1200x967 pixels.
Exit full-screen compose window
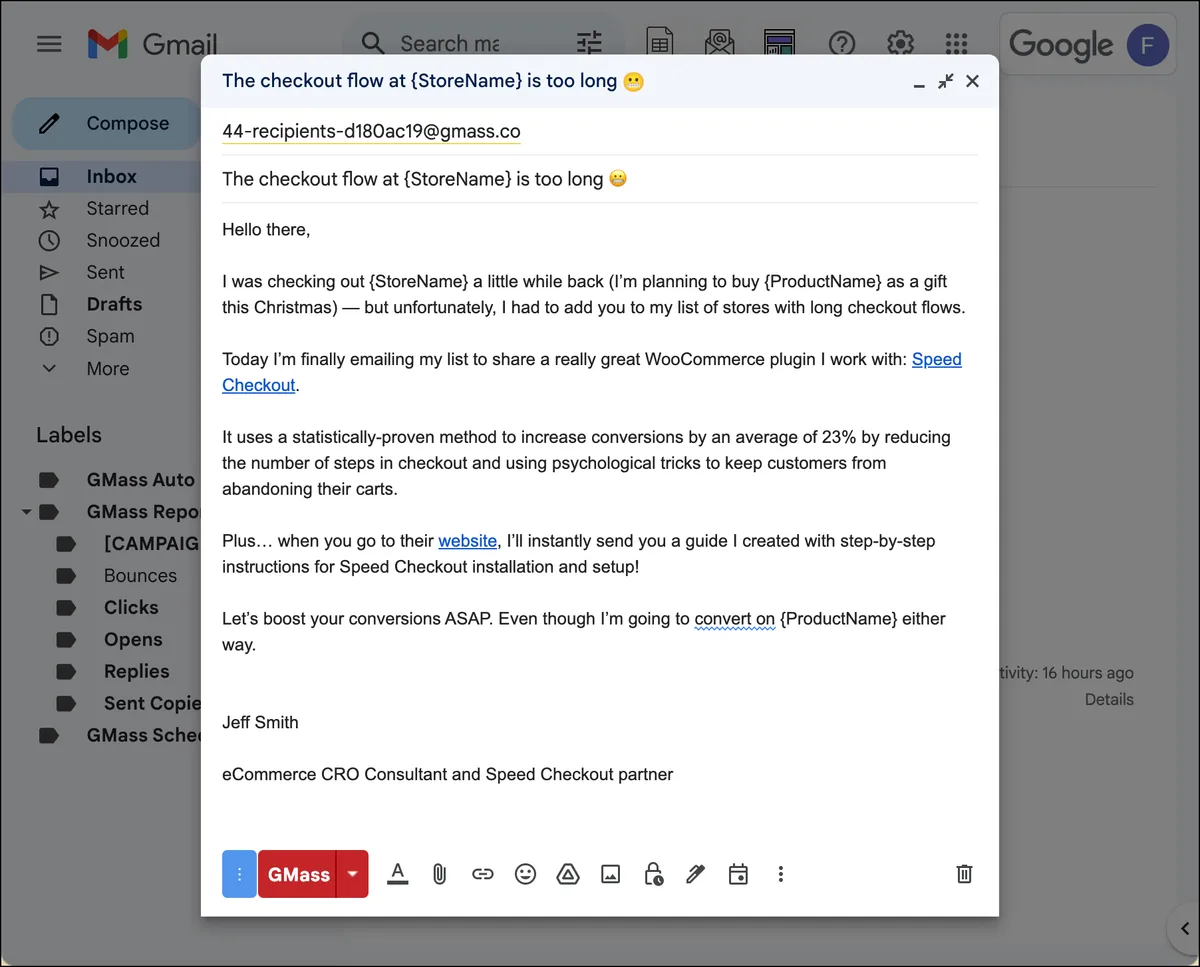945,82
